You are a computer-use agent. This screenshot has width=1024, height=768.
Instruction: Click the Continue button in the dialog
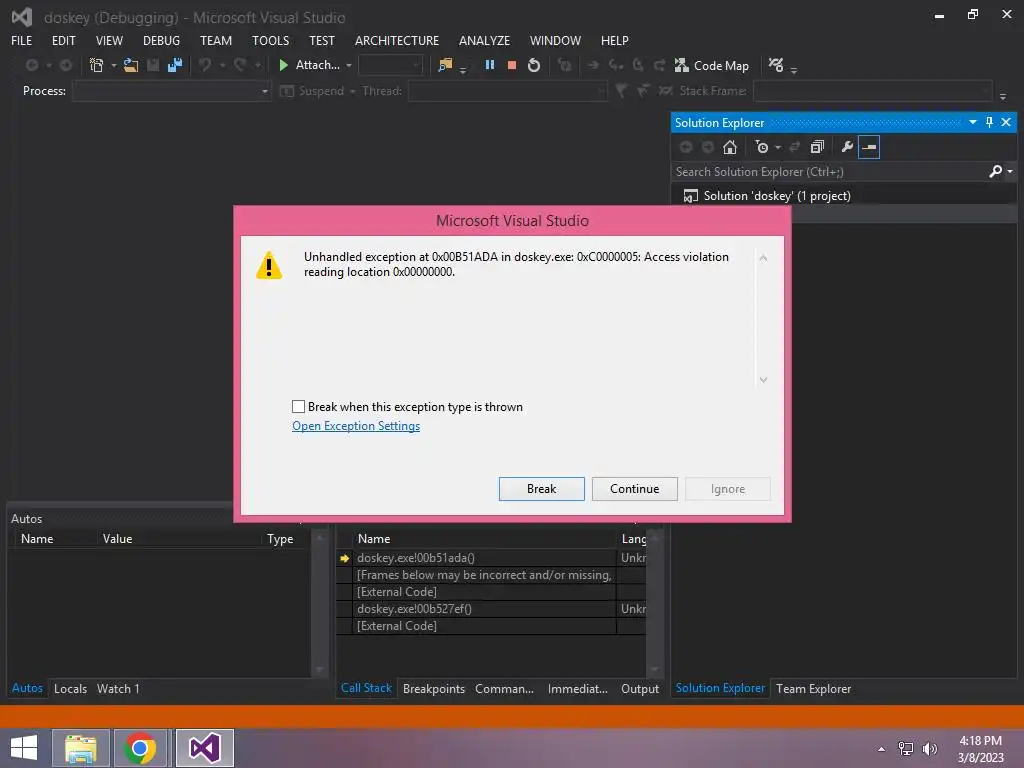[x=634, y=488]
